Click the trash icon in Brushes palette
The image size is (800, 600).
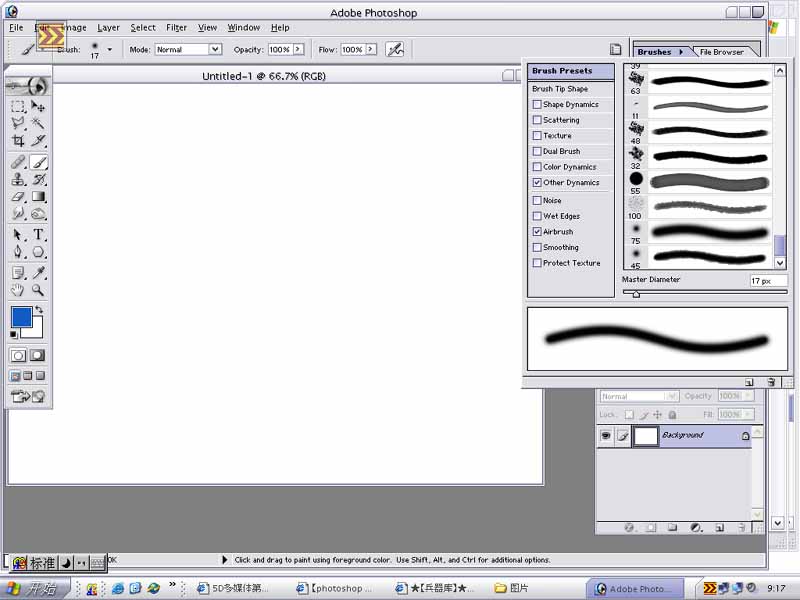point(771,382)
